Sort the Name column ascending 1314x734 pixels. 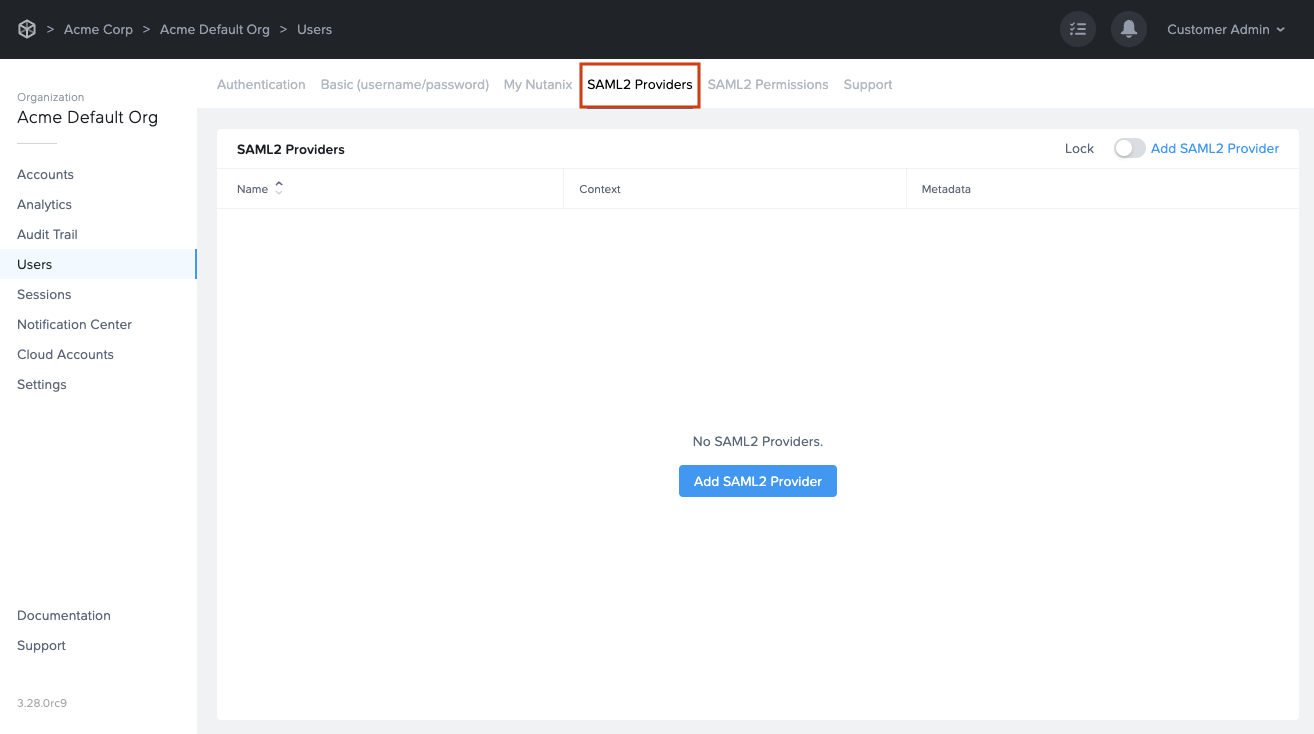pyautogui.click(x=278, y=184)
